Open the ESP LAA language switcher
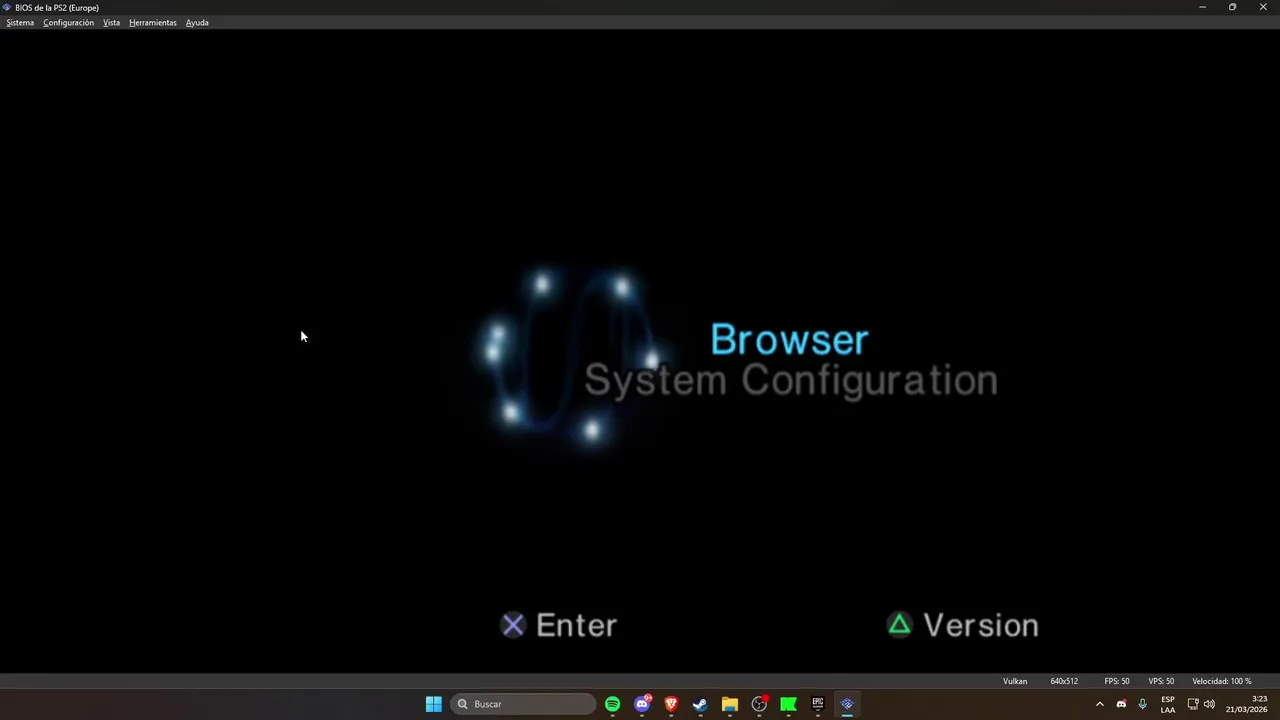The width and height of the screenshot is (1280, 720). (1168, 704)
